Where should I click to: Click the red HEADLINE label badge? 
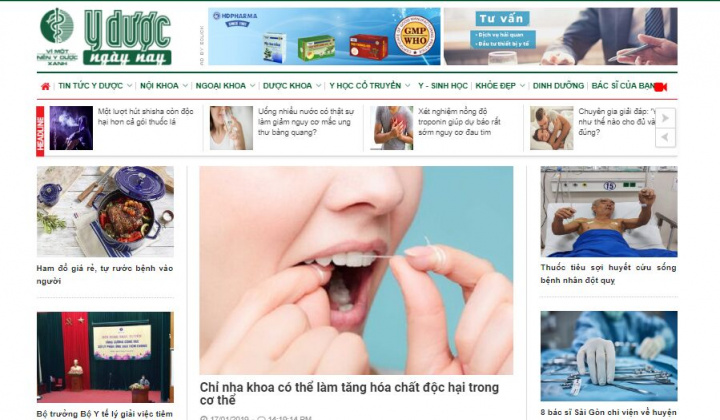[40, 131]
